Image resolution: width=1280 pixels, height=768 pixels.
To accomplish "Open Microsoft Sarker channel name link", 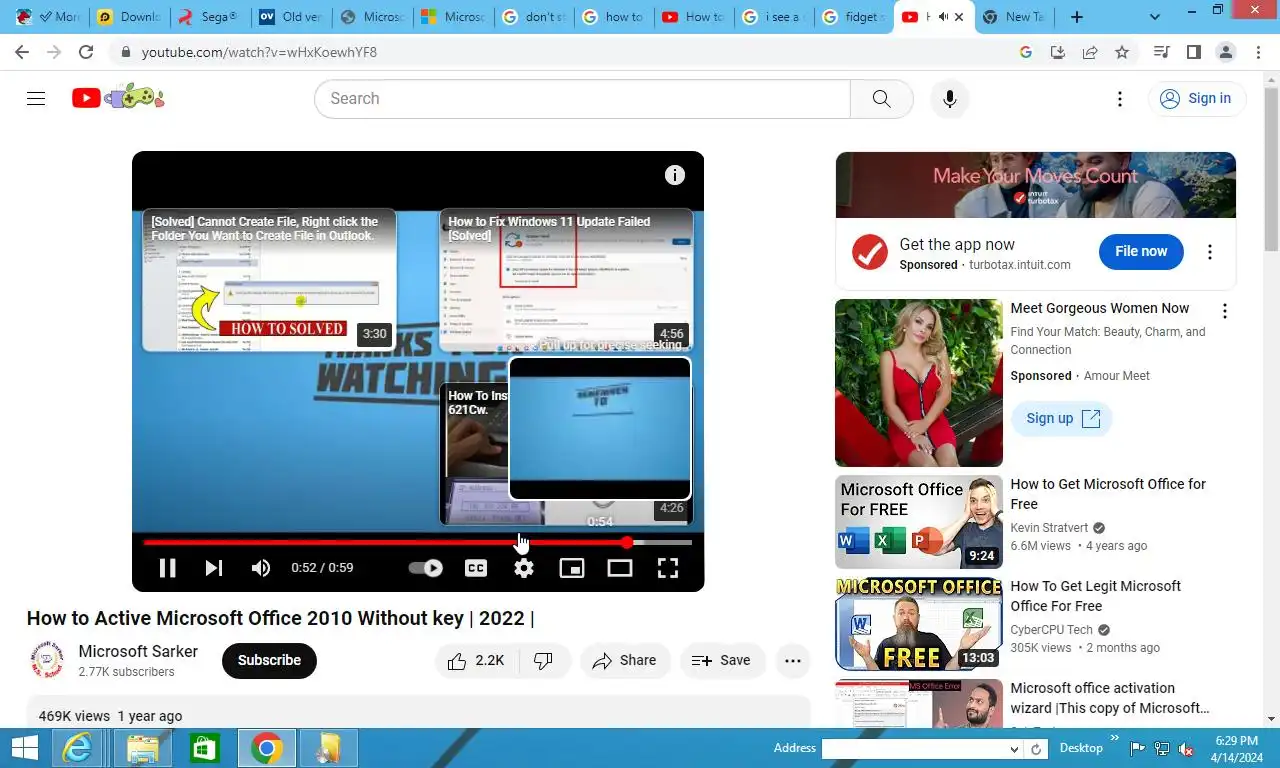I will pos(138,651).
